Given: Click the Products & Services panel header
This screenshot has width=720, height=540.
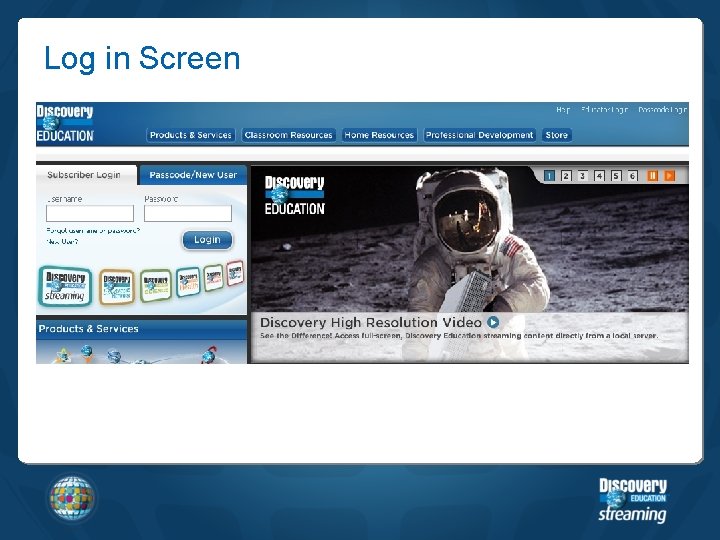Looking at the screenshot, I should (x=141, y=329).
